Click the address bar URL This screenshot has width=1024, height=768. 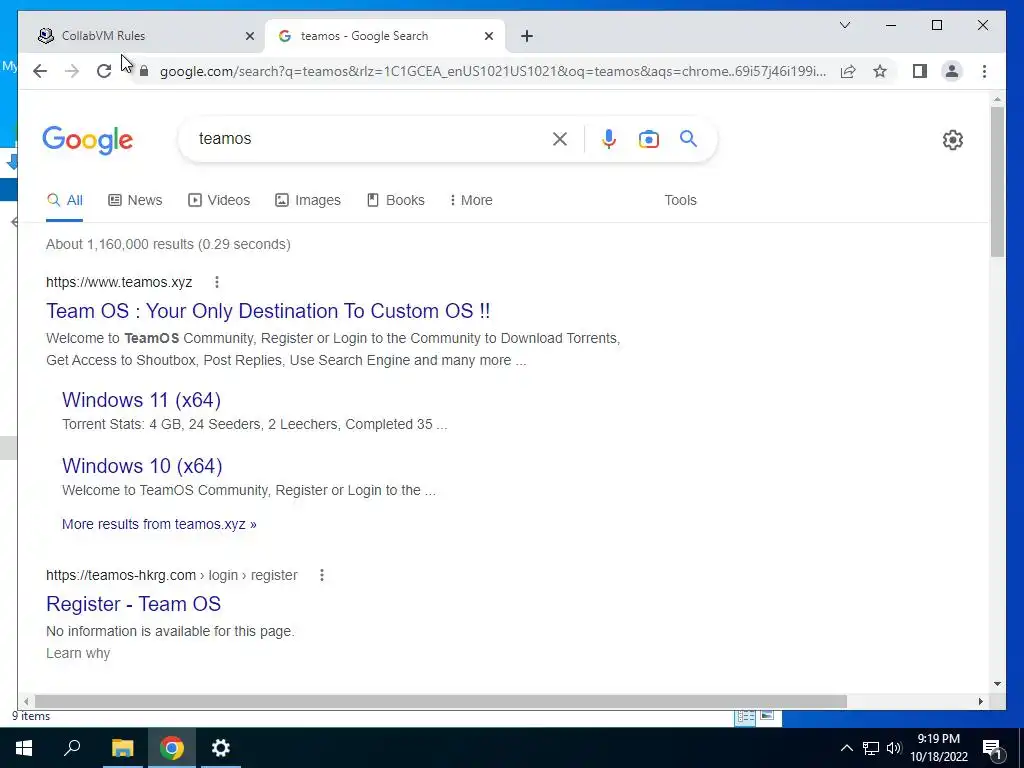tap(493, 71)
